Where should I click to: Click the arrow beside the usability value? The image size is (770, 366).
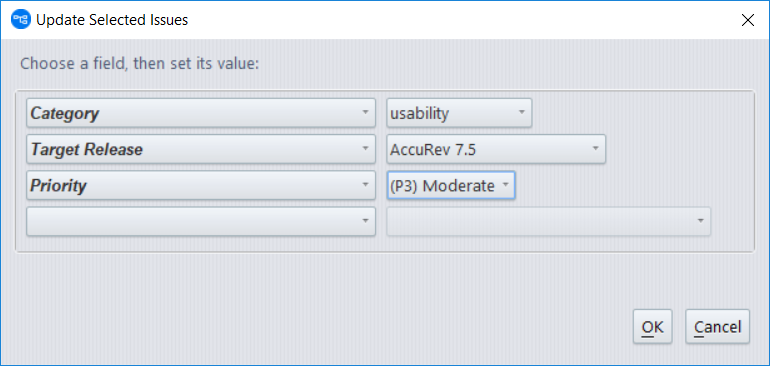click(x=522, y=112)
